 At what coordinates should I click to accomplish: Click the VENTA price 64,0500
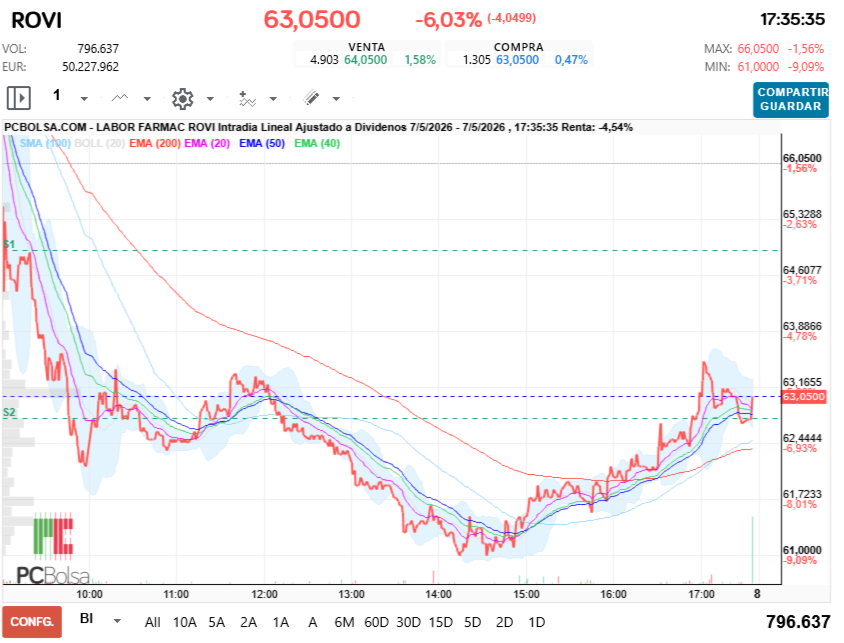[x=365, y=60]
